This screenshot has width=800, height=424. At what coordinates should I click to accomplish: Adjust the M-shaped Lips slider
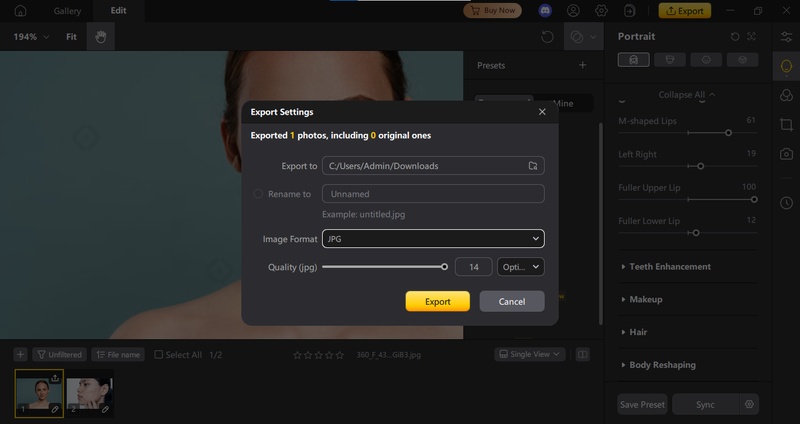coord(688,133)
